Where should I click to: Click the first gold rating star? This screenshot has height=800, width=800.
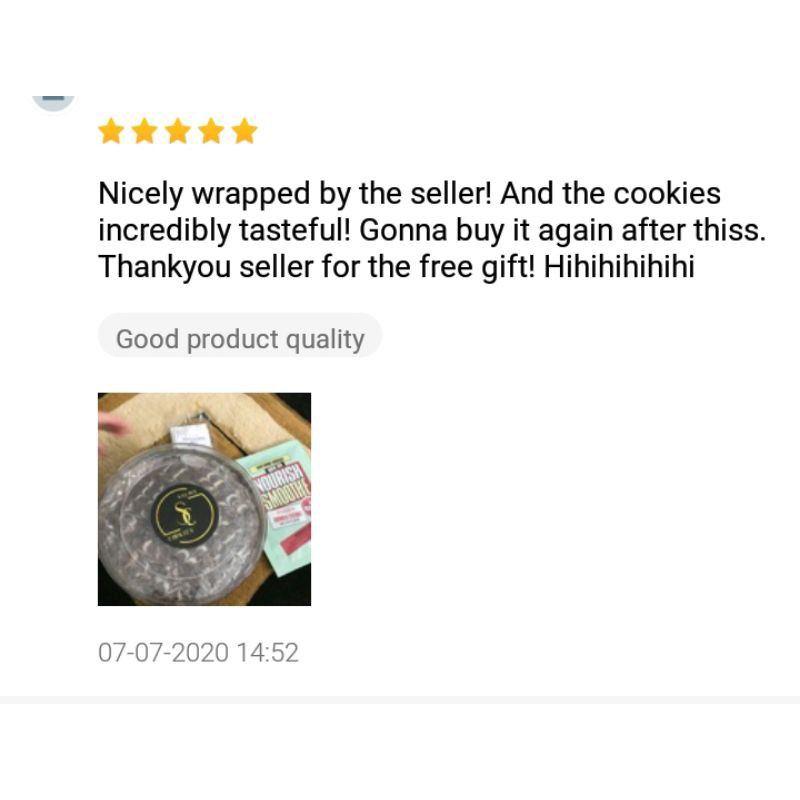coord(111,131)
